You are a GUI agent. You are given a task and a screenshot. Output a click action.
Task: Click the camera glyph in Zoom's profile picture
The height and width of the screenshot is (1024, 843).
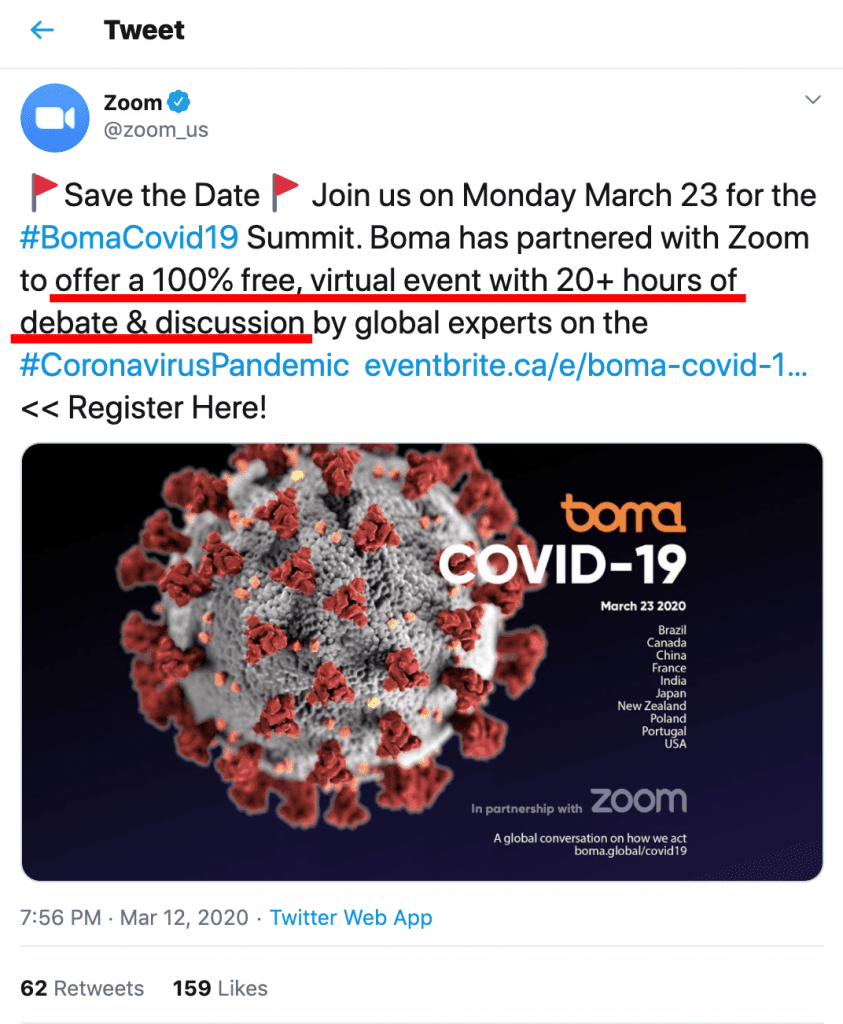55,118
